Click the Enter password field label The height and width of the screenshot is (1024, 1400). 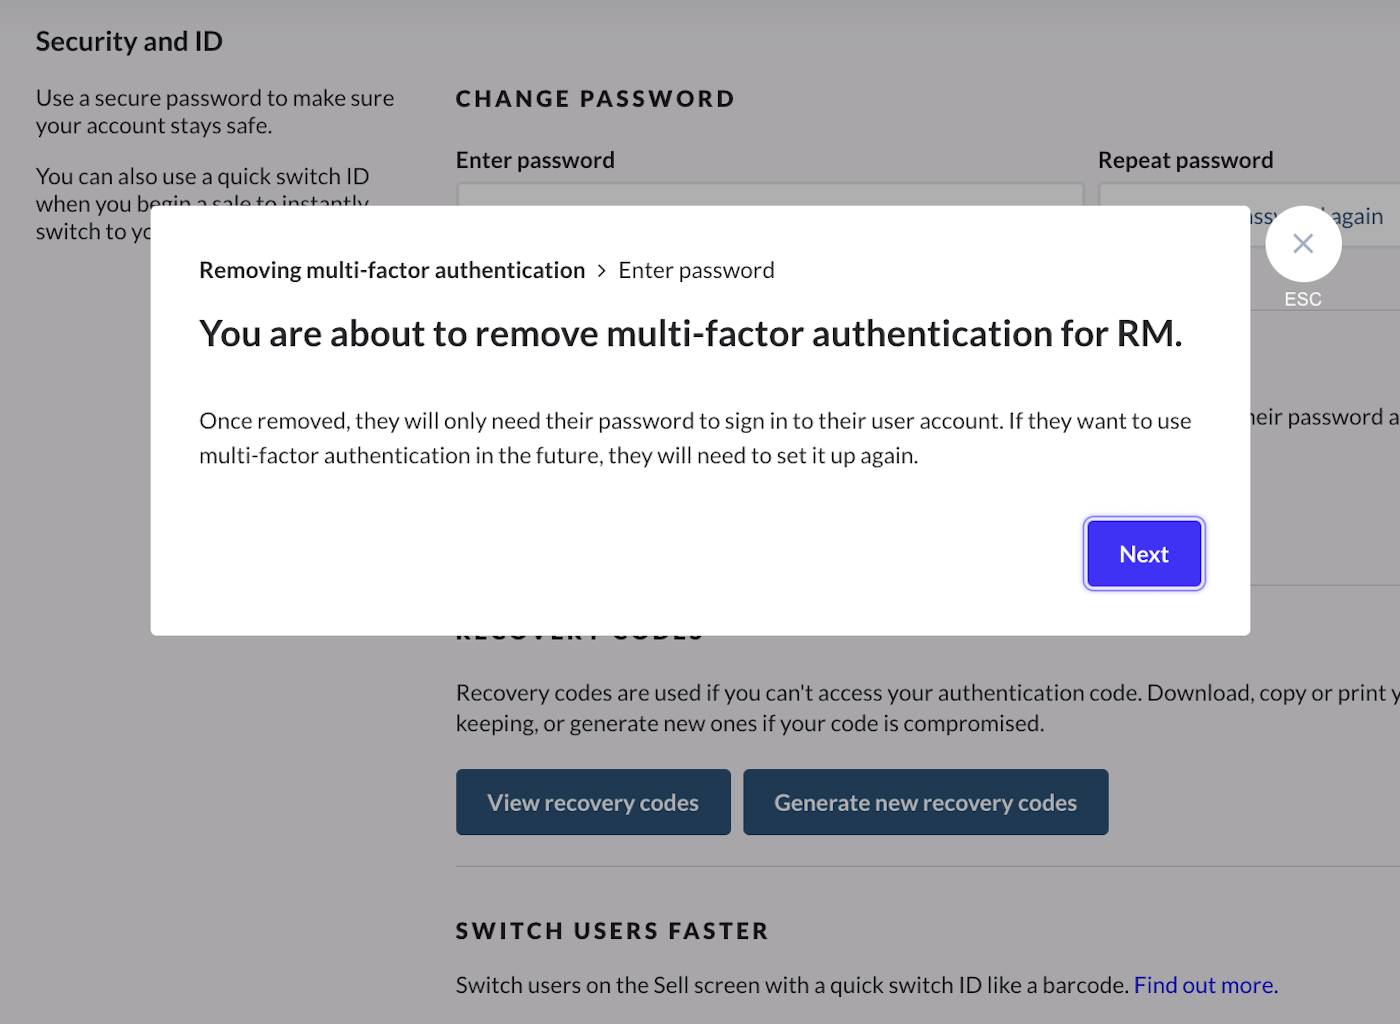(535, 160)
